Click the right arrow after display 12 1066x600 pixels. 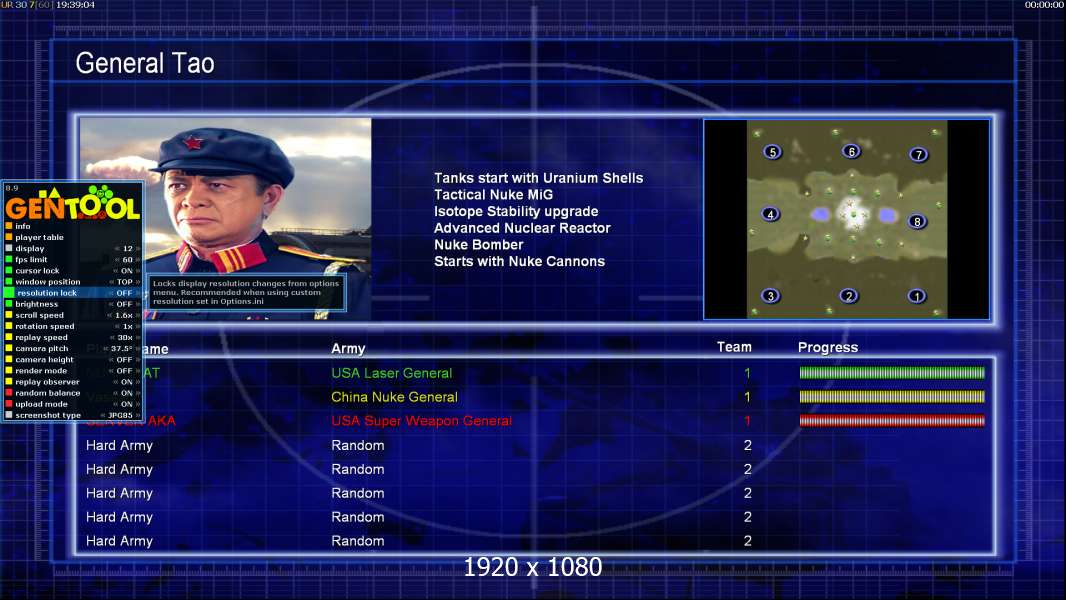tap(138, 249)
